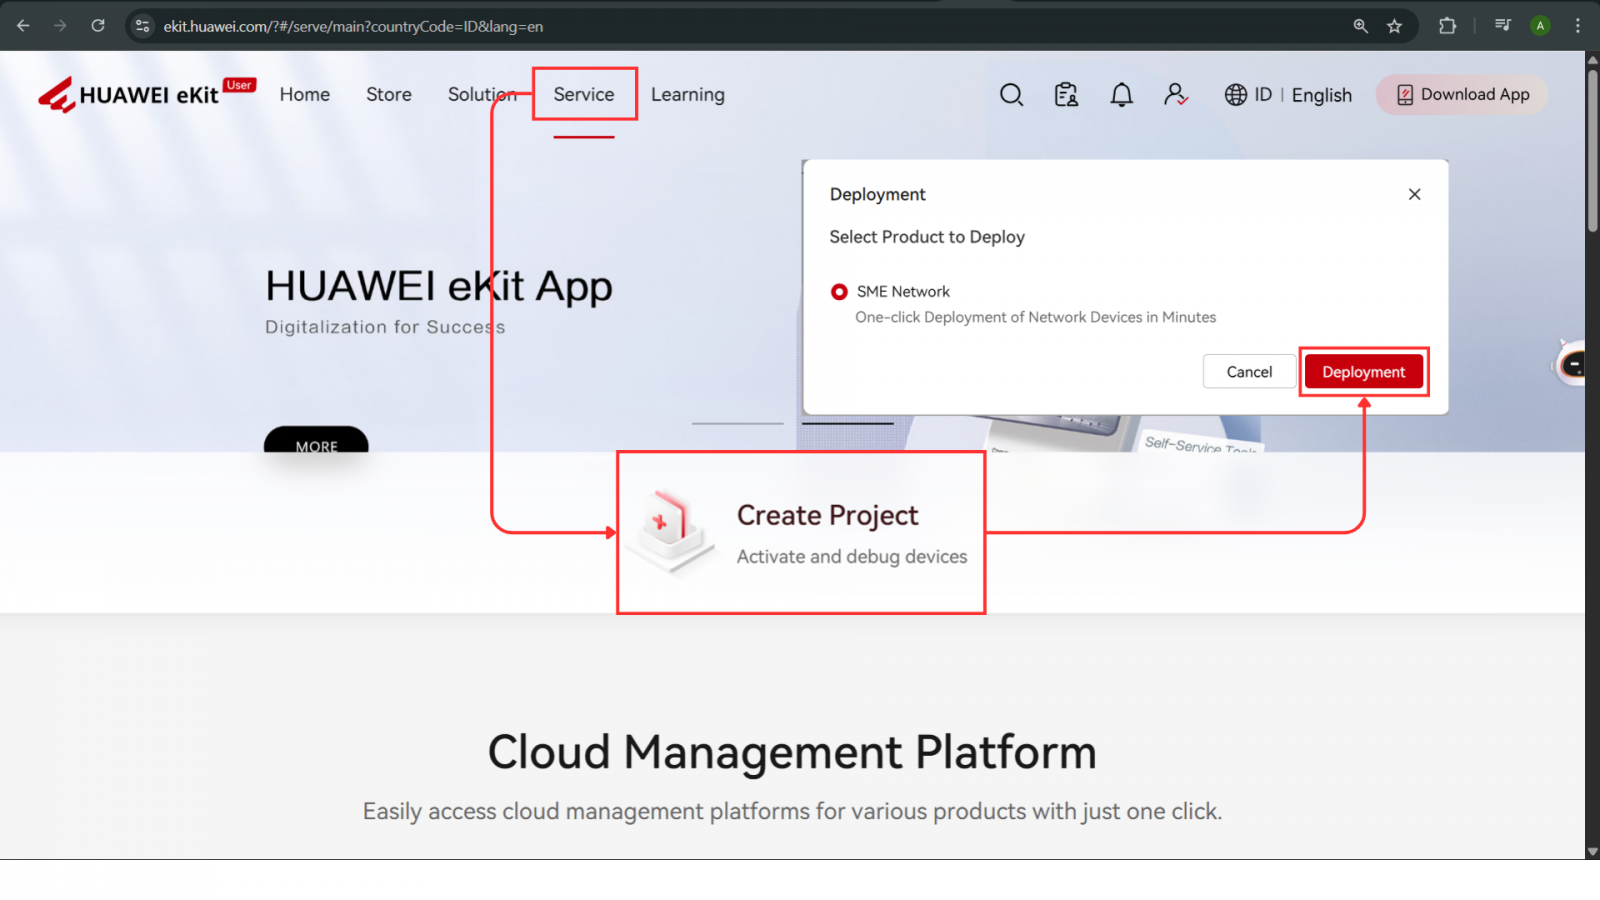Click the user account profile icon
Viewport: 1600px width, 900px height.
point(1175,95)
